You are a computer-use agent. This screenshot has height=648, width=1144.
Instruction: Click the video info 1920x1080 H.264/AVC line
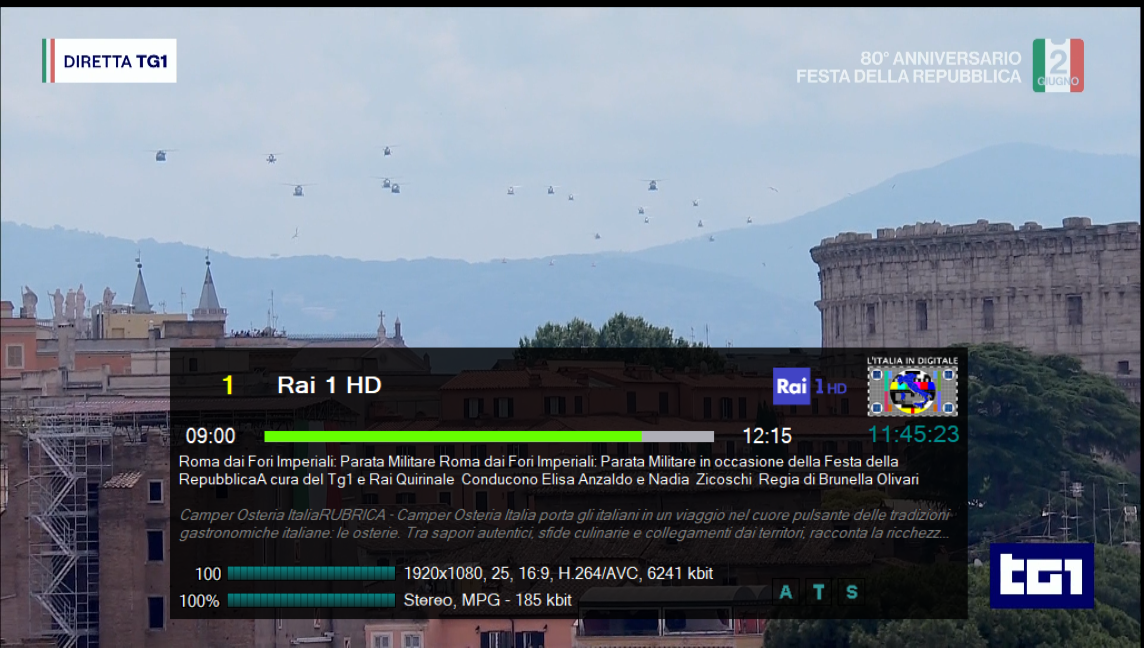coord(558,574)
